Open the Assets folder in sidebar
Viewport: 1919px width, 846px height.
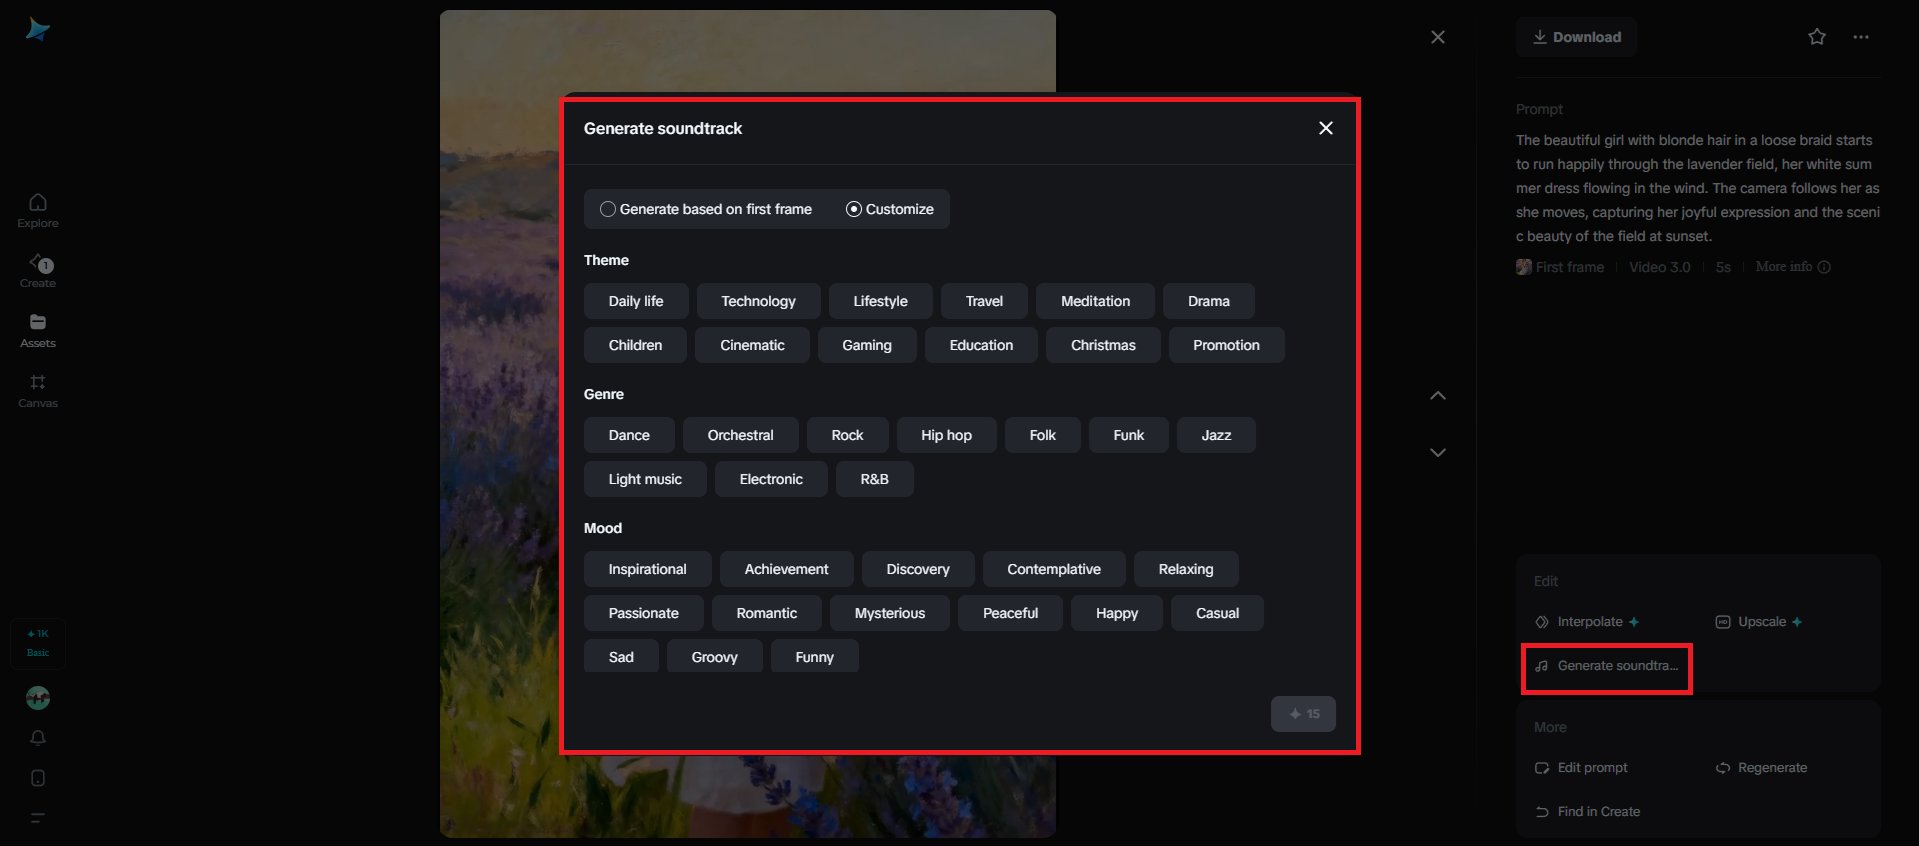[38, 331]
